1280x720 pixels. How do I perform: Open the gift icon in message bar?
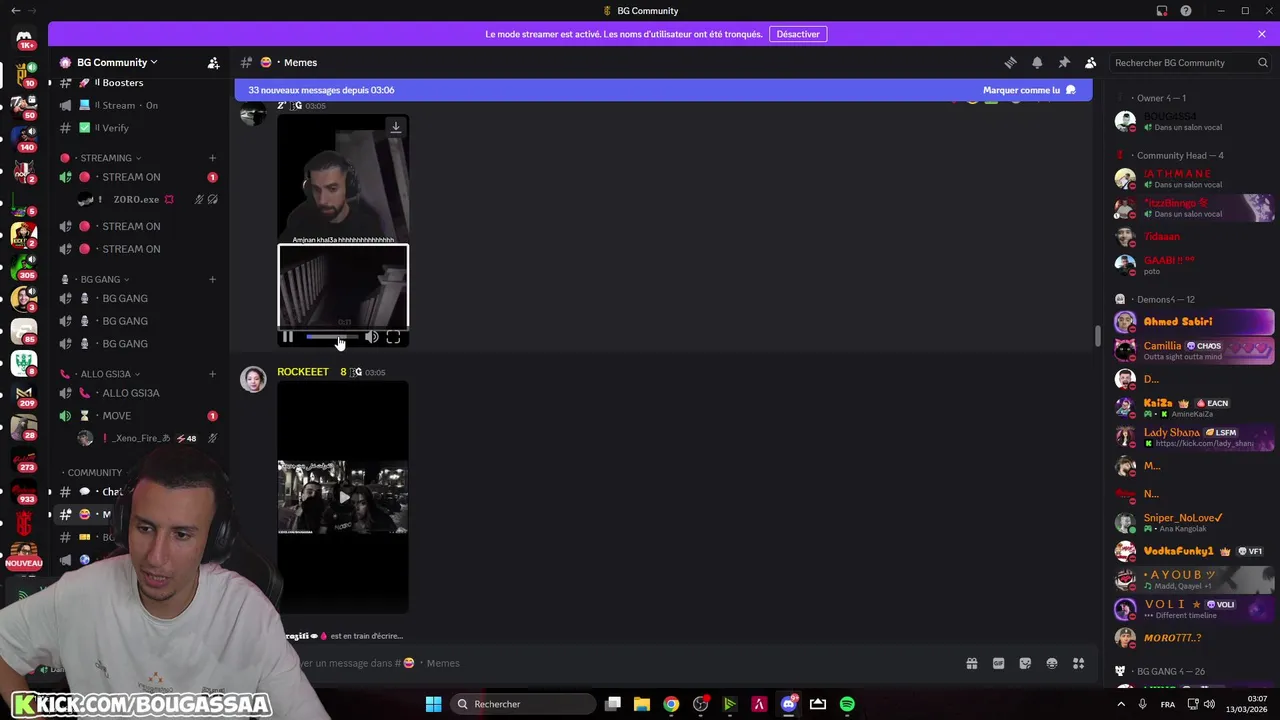[971, 663]
